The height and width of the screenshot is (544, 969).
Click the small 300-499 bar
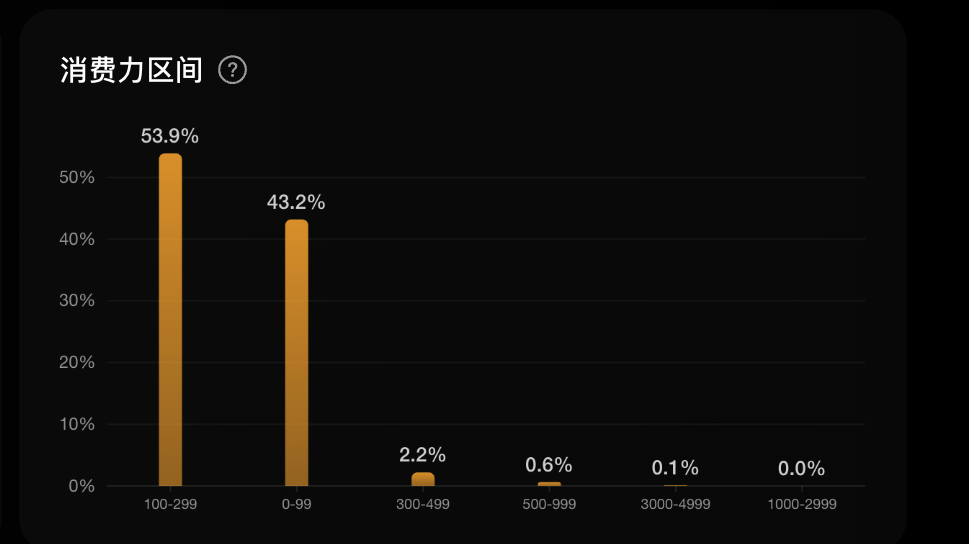(x=423, y=479)
